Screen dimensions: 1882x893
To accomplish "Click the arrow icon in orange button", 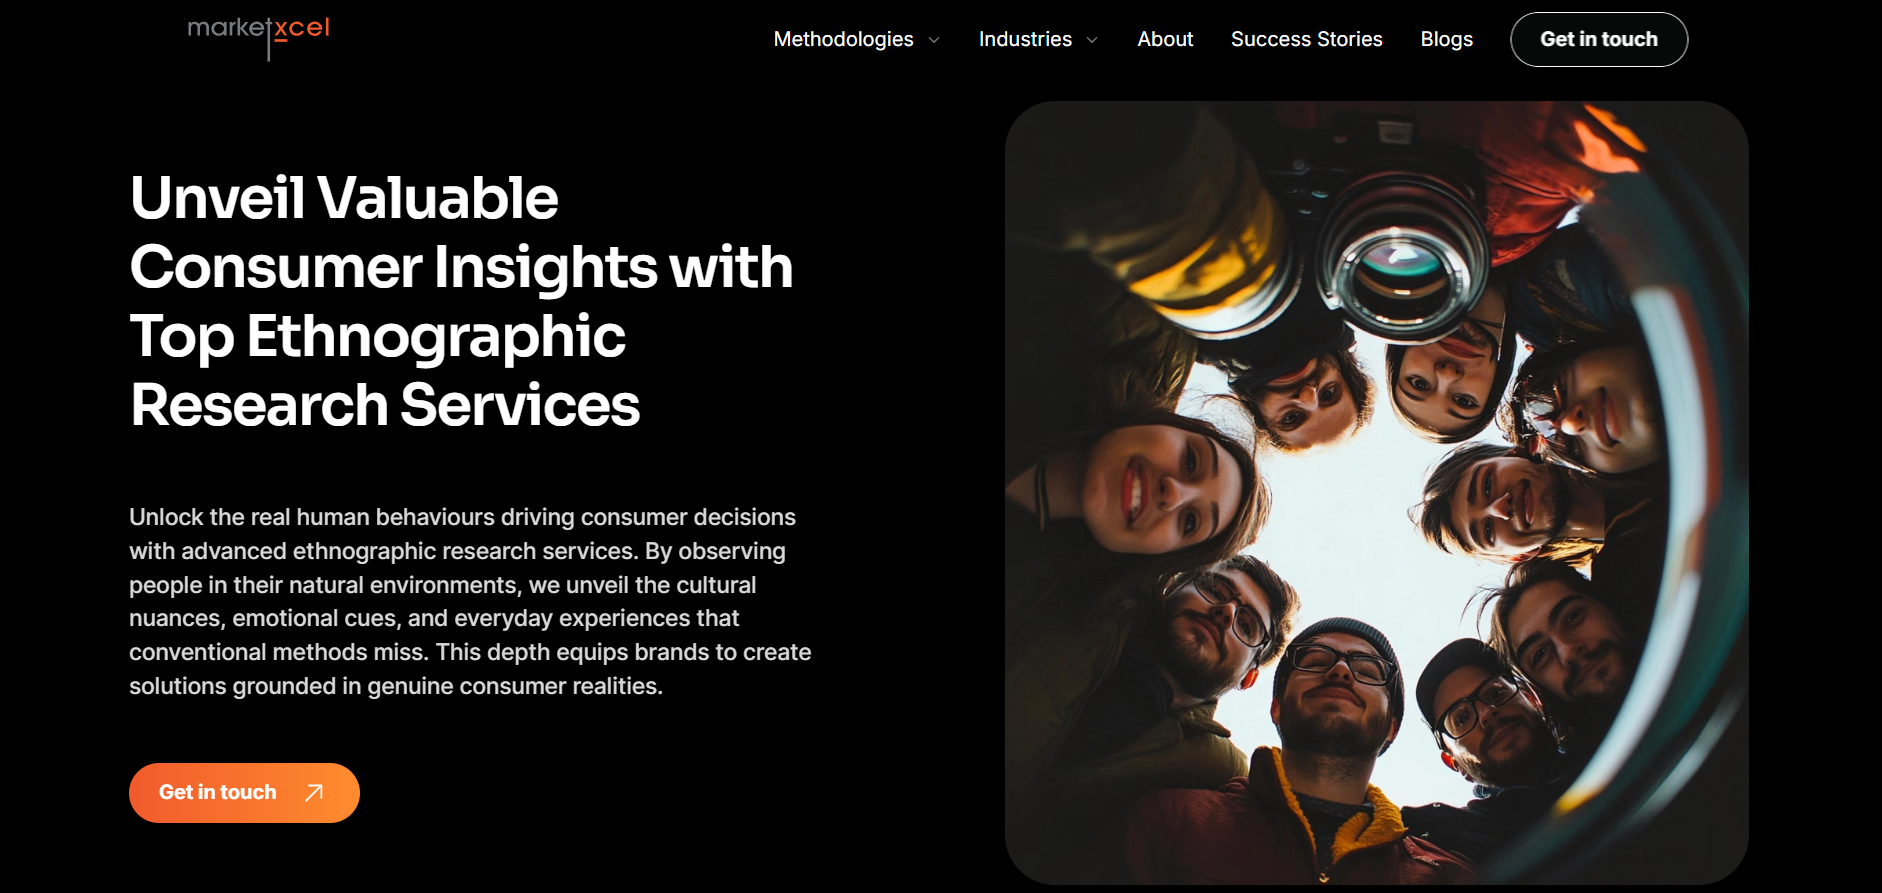I will tap(314, 793).
